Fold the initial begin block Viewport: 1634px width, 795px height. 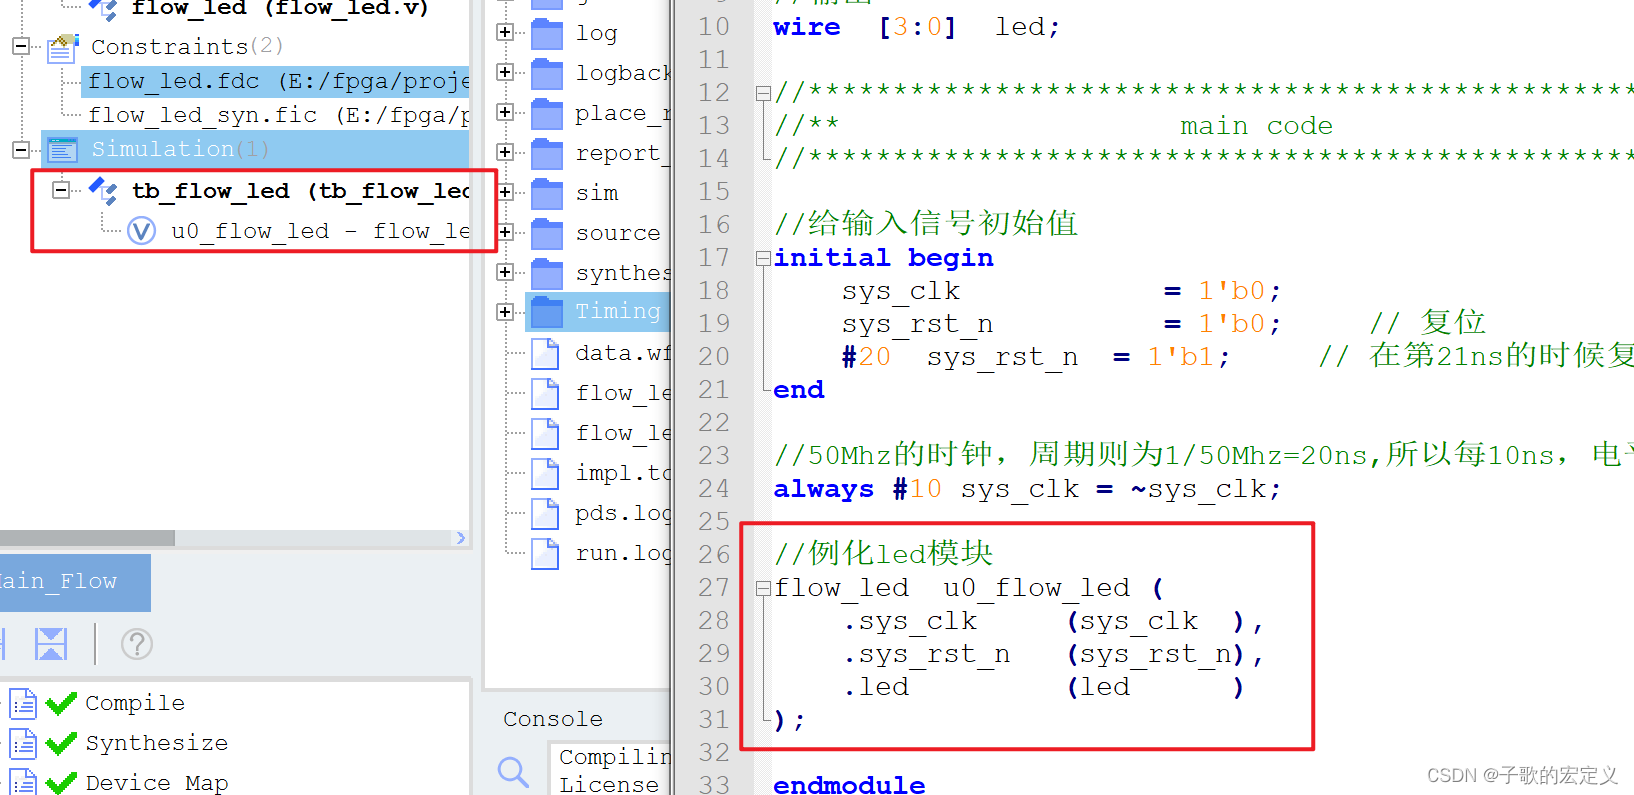tap(763, 258)
